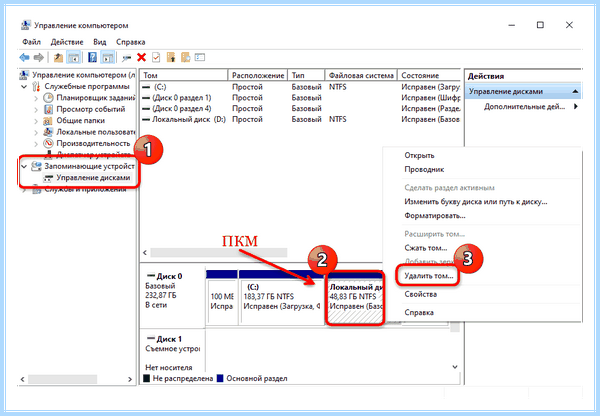Open the Файл menu

pos(31,42)
